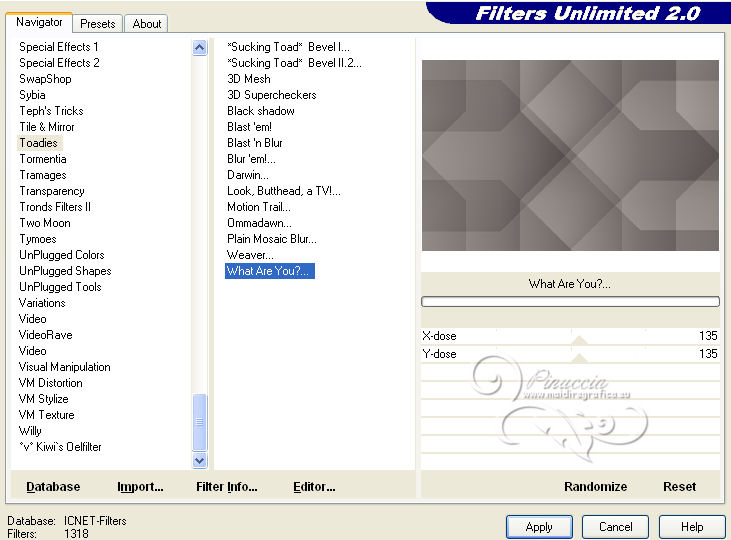Select the Navigator tab

(39, 22)
